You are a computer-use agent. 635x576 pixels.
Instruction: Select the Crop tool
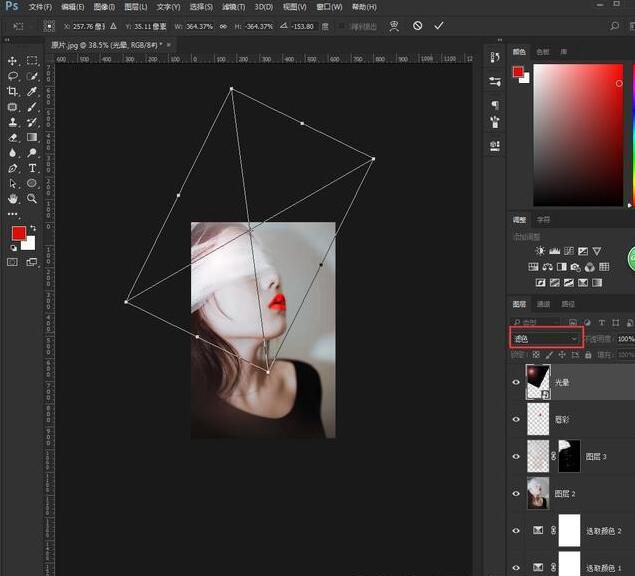(x=13, y=91)
